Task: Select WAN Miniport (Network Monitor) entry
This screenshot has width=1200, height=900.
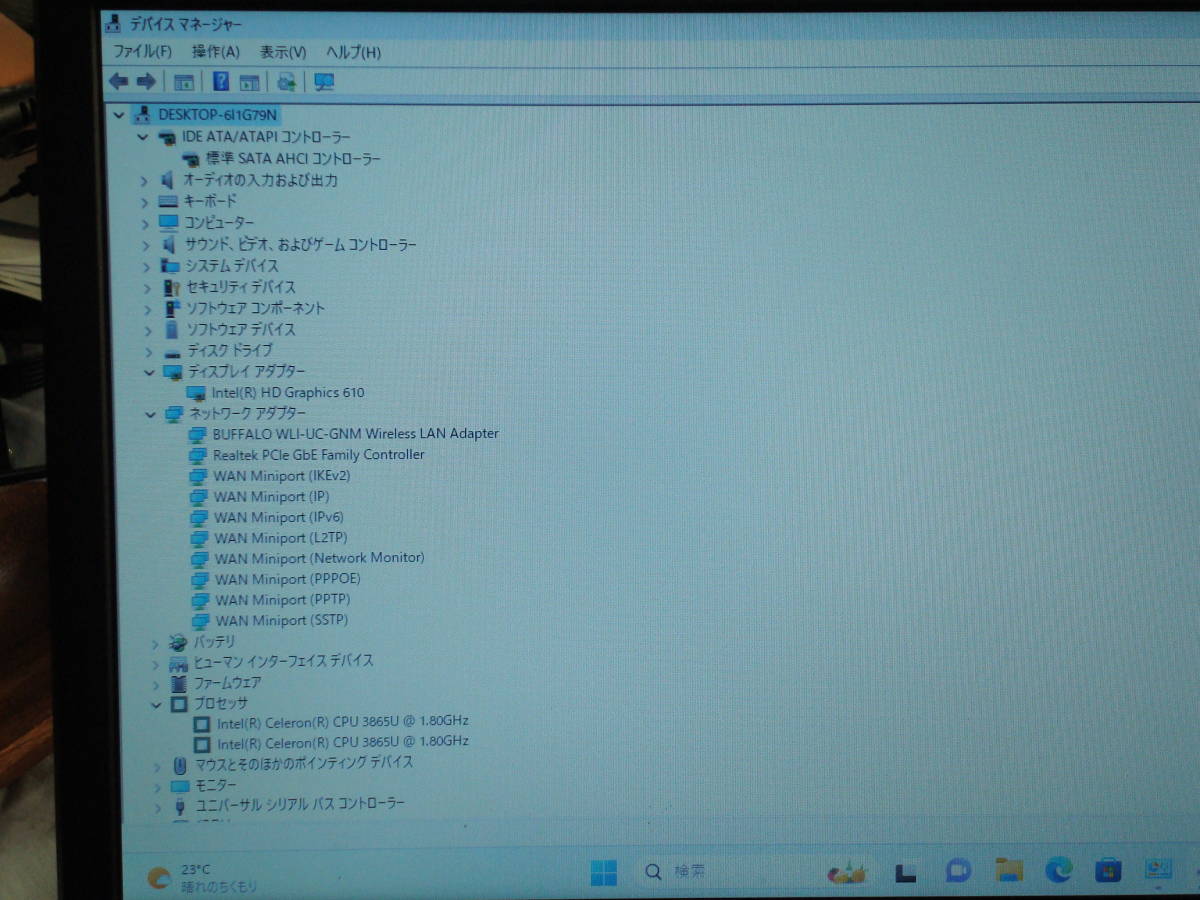Action: click(319, 559)
